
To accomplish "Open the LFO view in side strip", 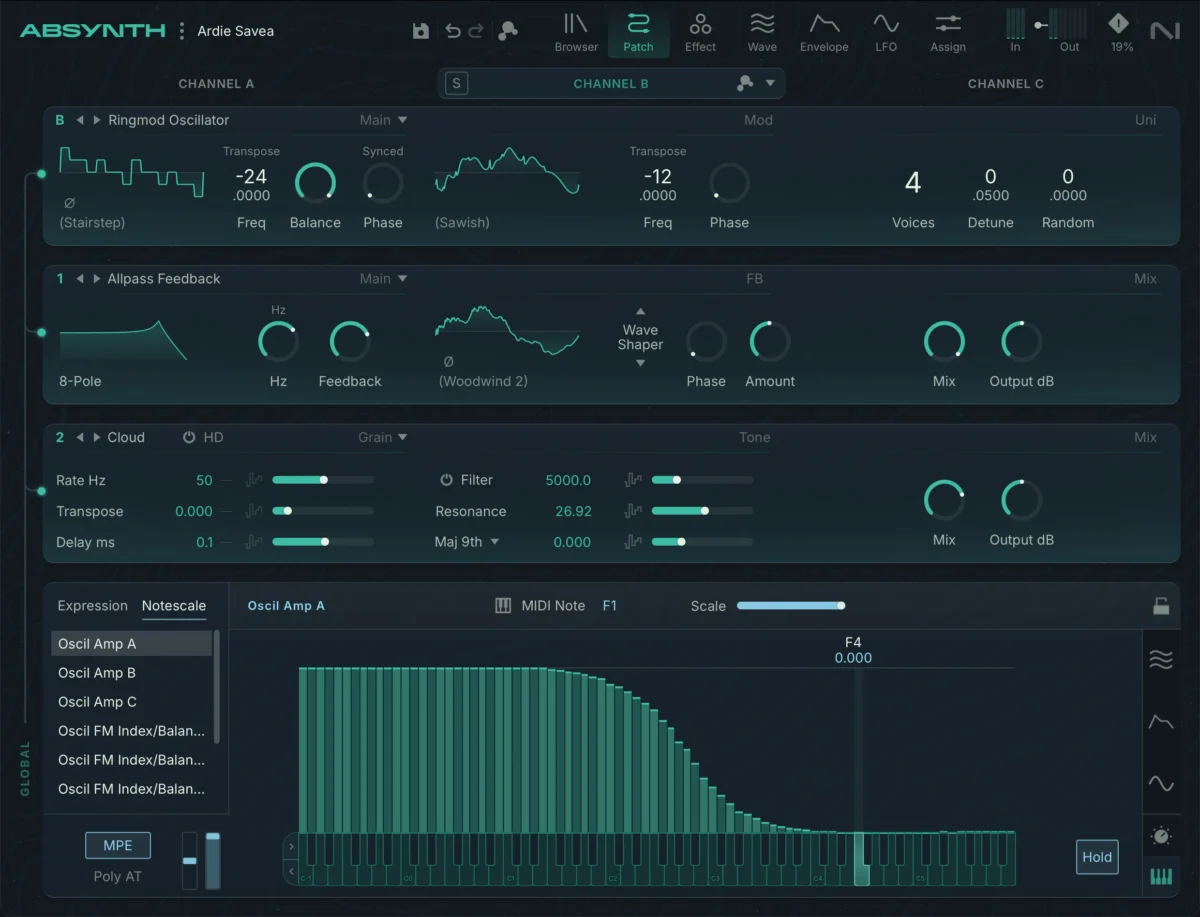I will [1161, 783].
